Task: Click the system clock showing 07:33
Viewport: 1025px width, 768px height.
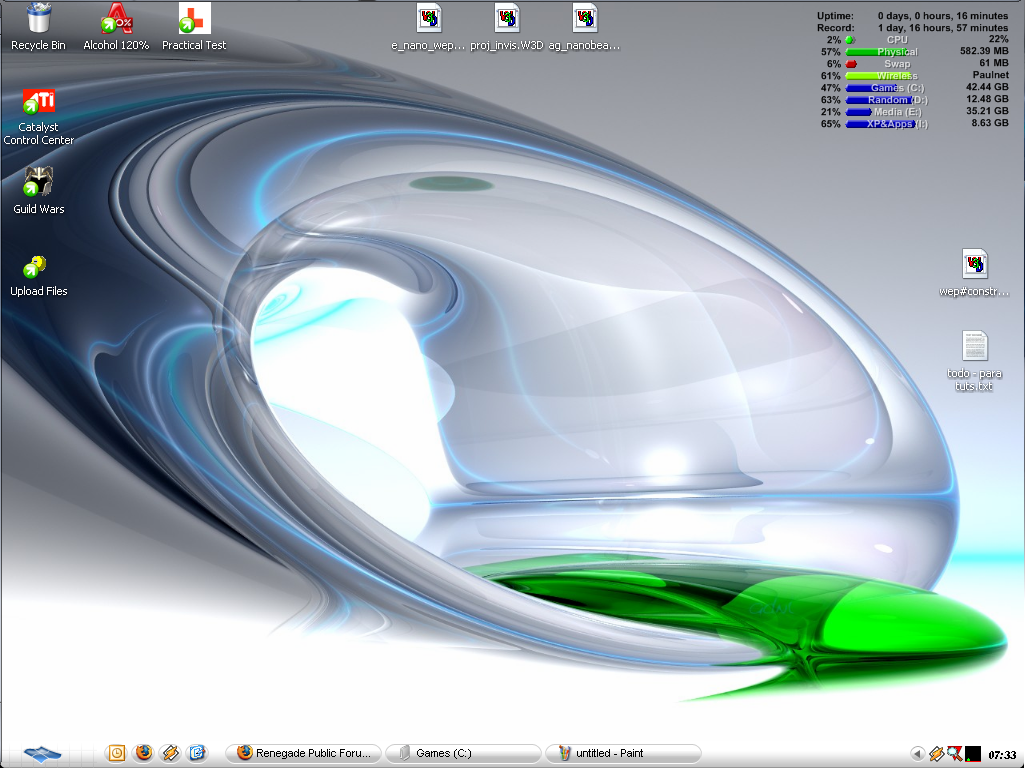Action: (x=1002, y=754)
